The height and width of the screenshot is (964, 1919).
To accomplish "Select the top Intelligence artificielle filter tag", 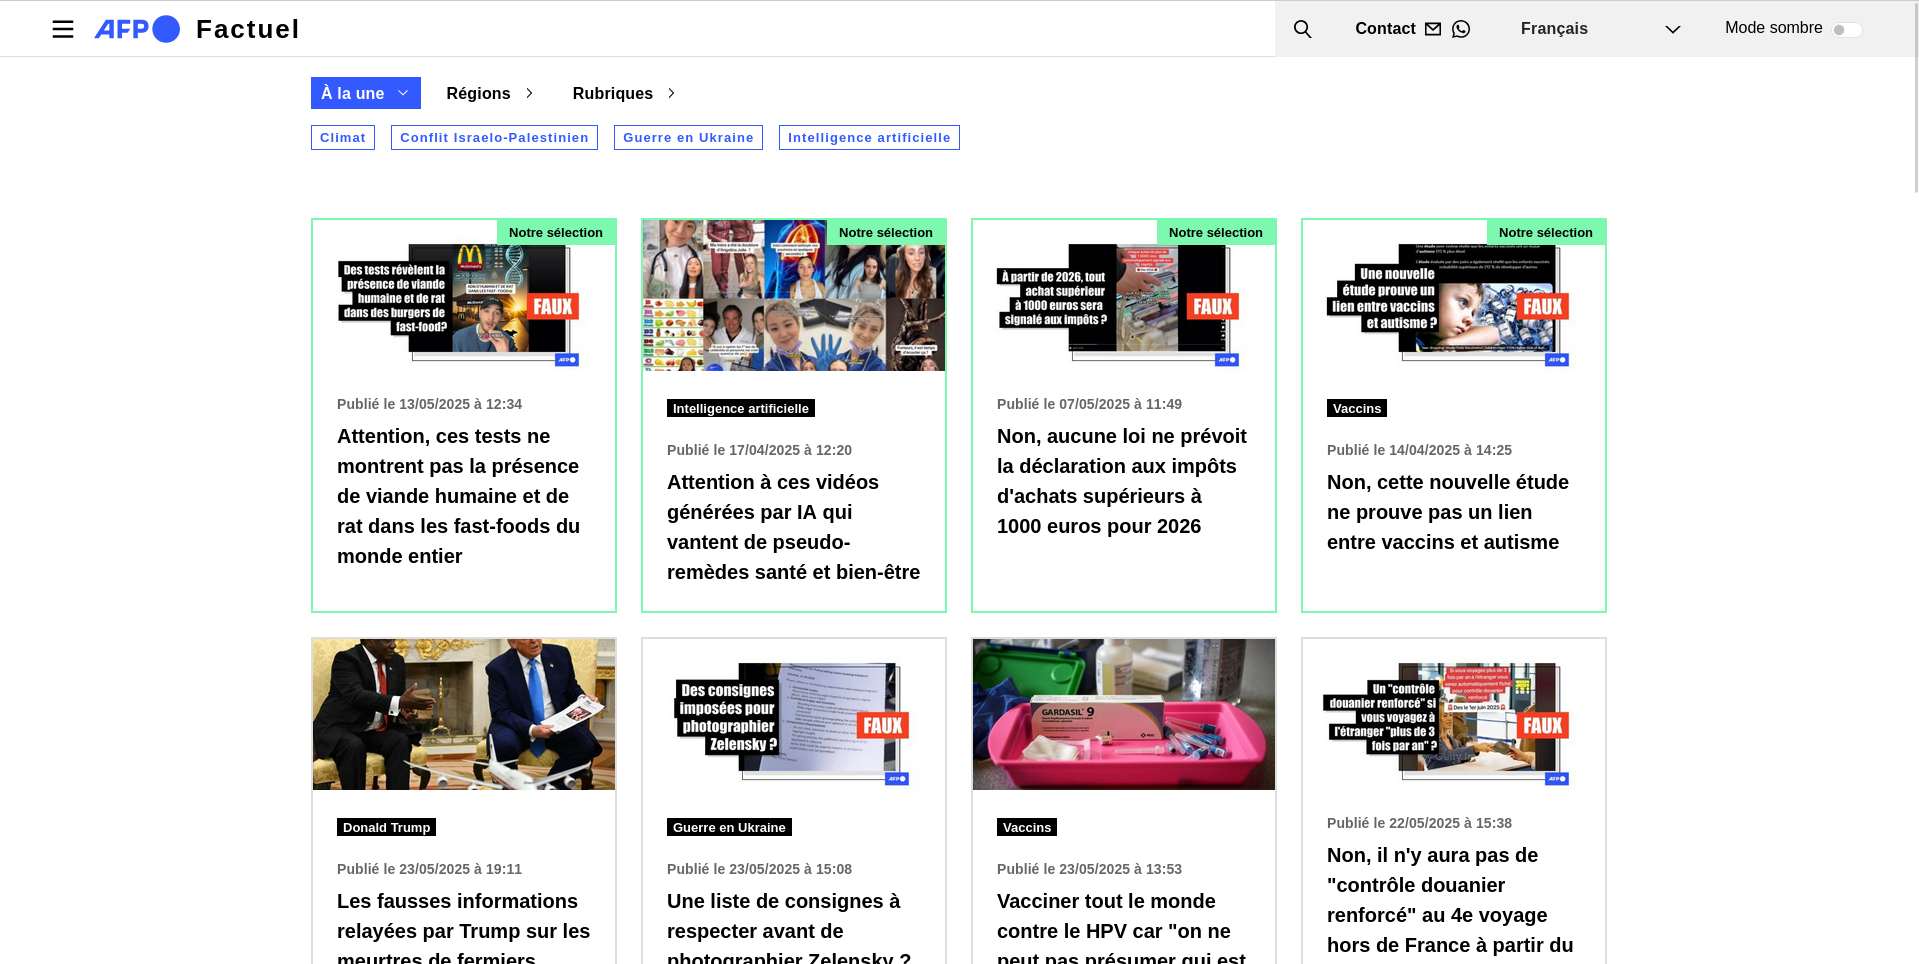I will (x=869, y=138).
